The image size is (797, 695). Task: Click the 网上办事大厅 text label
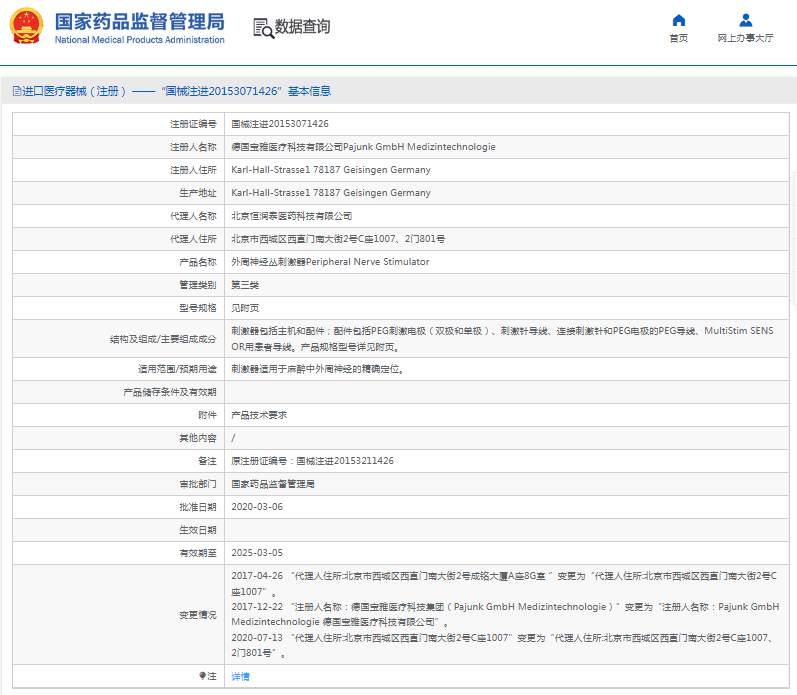[x=745, y=38]
